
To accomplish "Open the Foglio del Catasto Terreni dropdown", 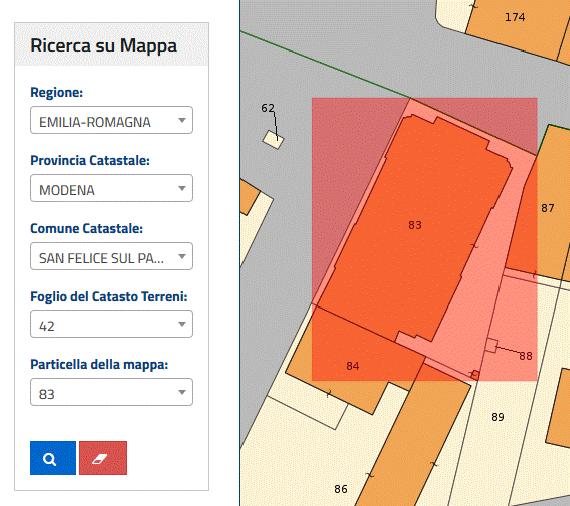I will point(111,324).
